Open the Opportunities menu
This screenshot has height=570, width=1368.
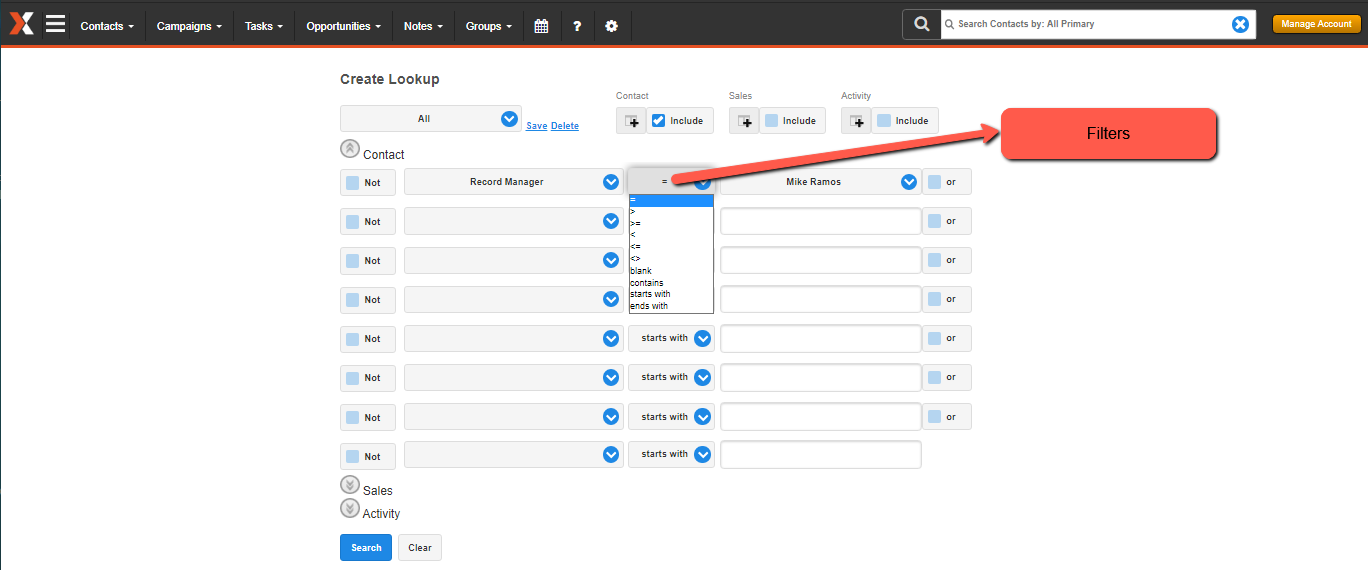pos(343,26)
